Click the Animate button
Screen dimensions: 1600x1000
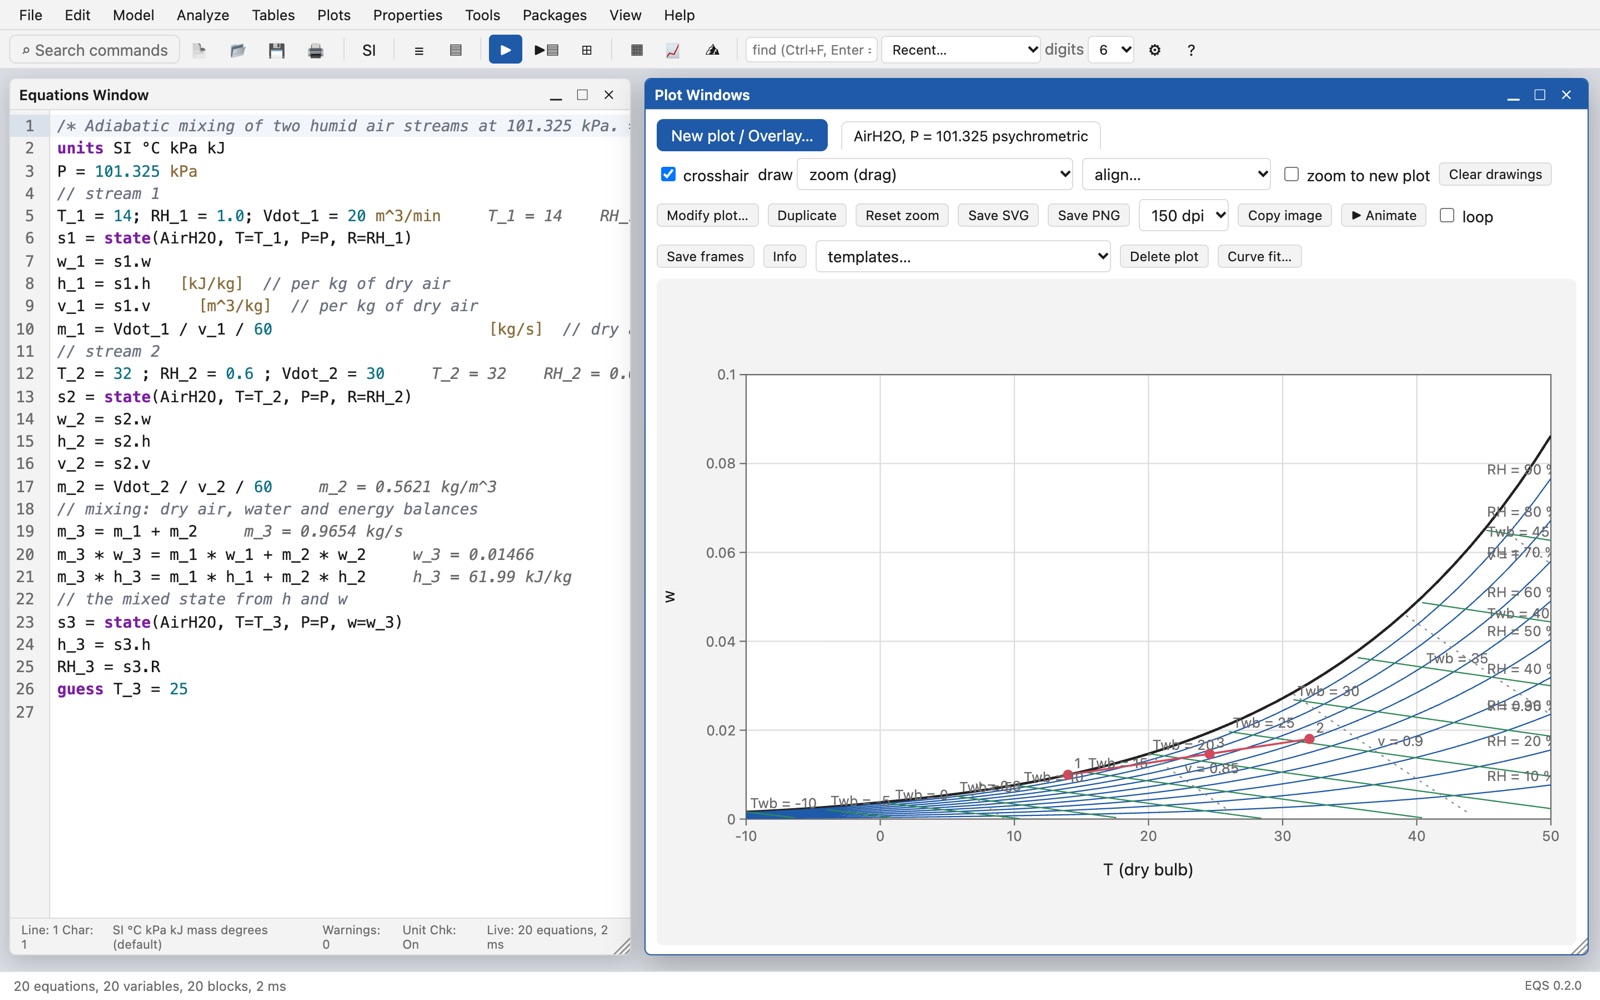[x=1384, y=216]
